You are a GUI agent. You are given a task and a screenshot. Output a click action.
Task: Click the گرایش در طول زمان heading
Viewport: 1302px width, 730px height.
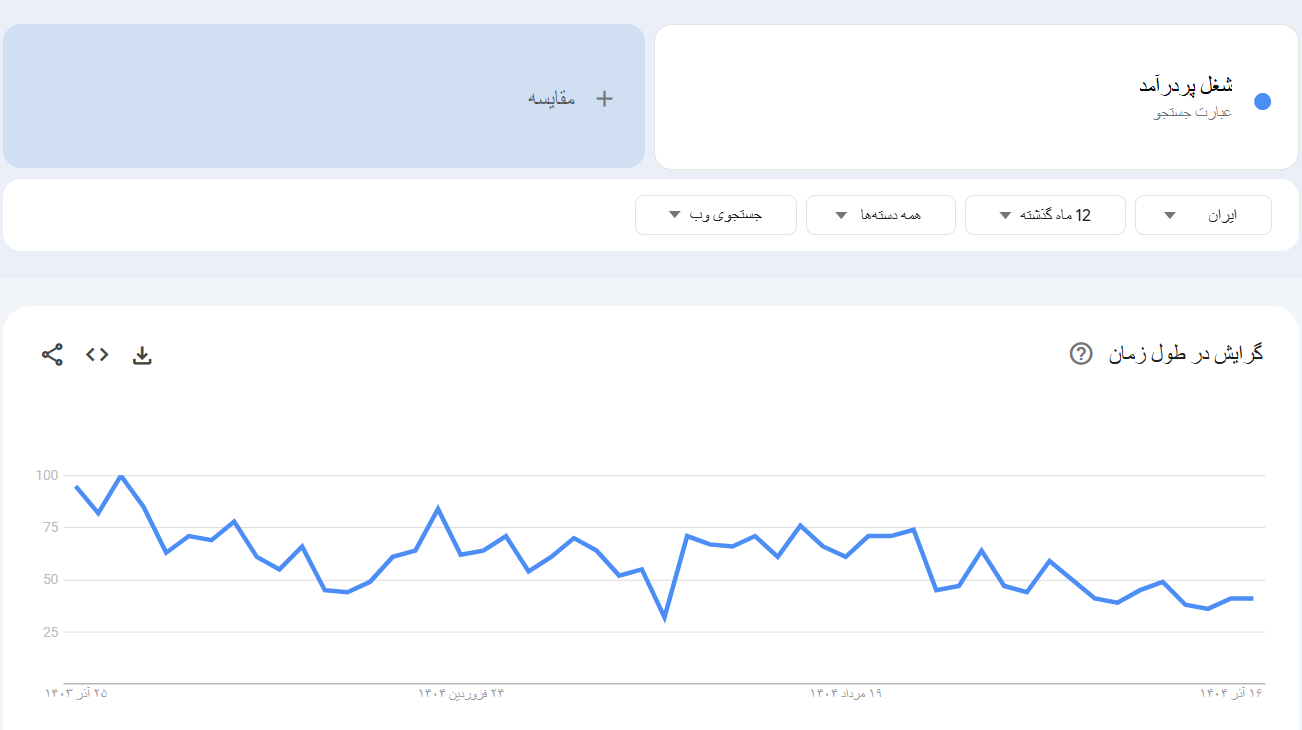[1186, 354]
